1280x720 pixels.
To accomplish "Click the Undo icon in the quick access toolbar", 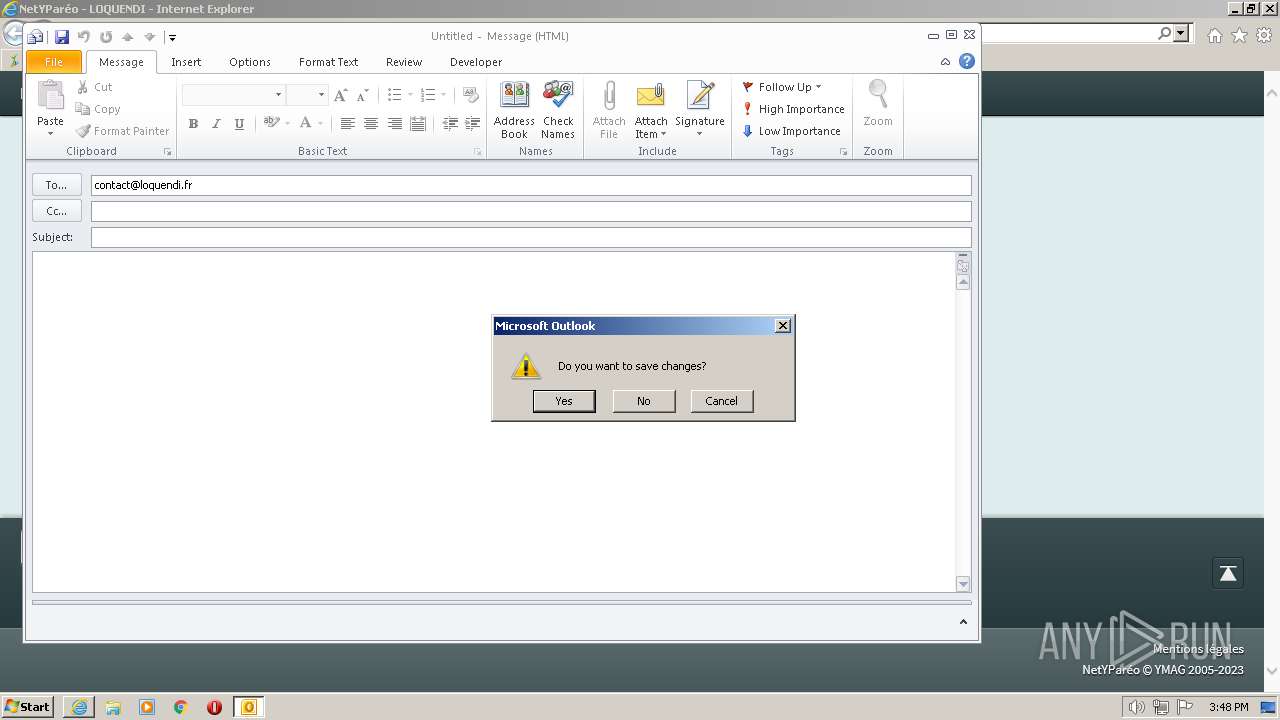I will click(84, 37).
